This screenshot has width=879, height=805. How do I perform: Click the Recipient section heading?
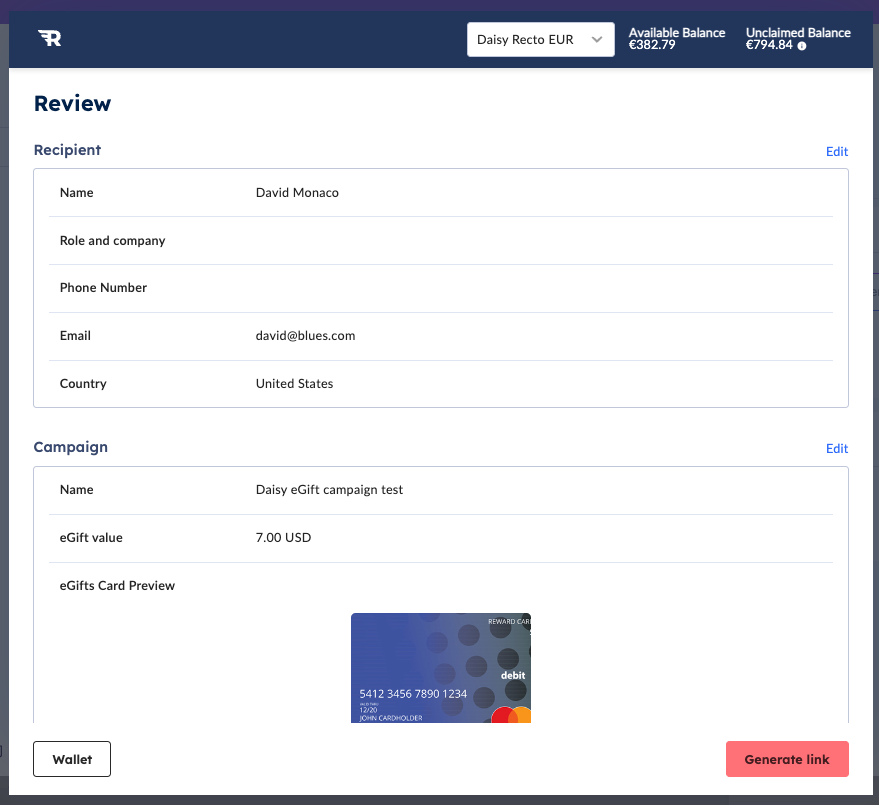(x=67, y=150)
